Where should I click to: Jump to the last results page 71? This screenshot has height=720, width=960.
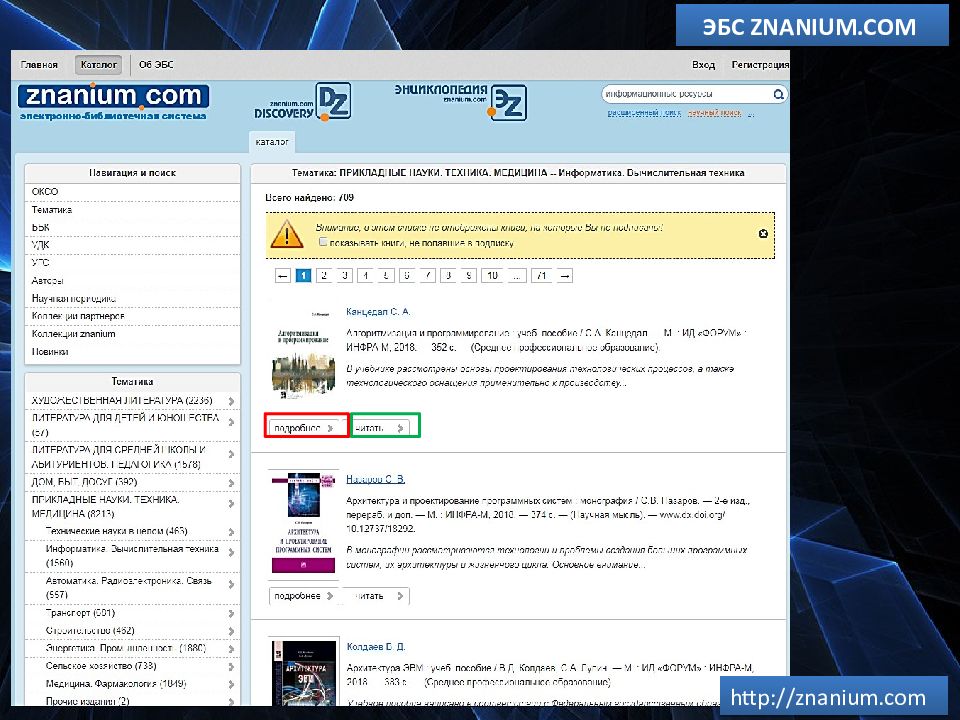pyautogui.click(x=541, y=276)
